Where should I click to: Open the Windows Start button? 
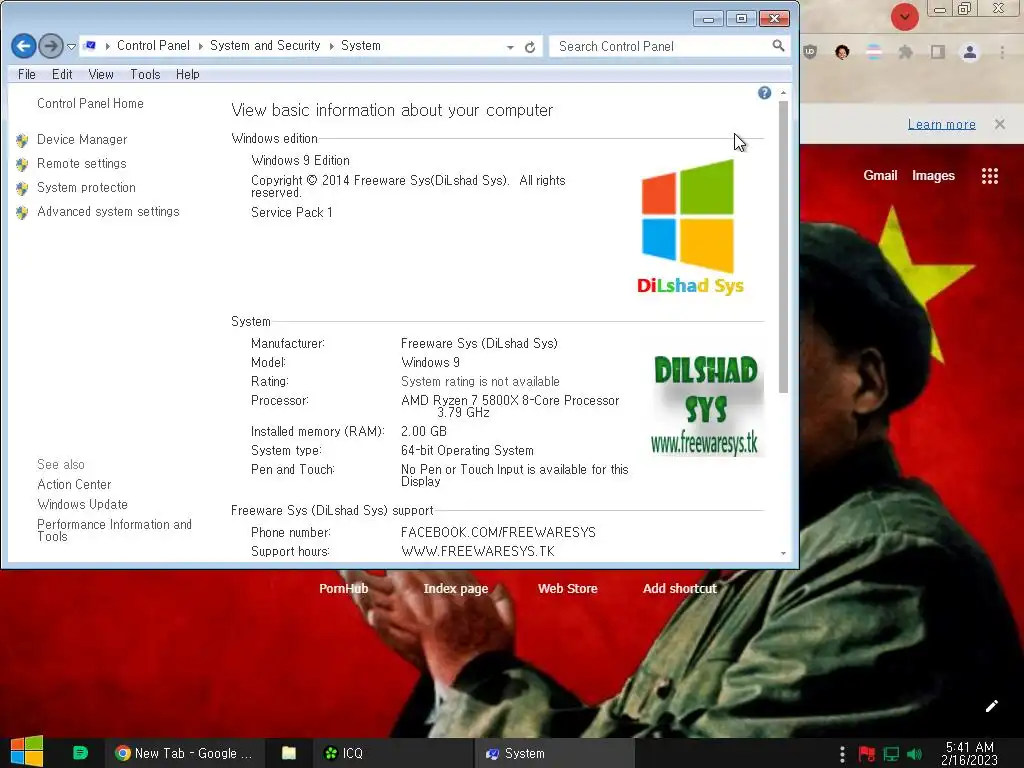(27, 752)
